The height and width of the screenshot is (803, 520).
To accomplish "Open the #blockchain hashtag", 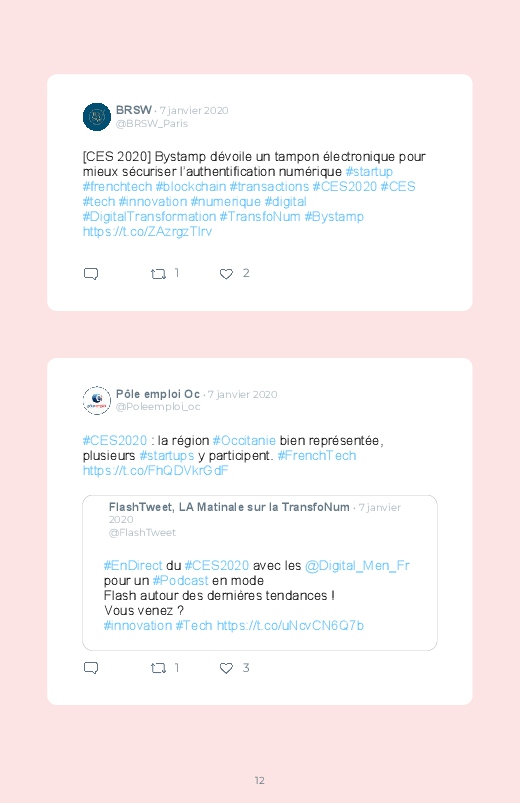I will 191,186.
